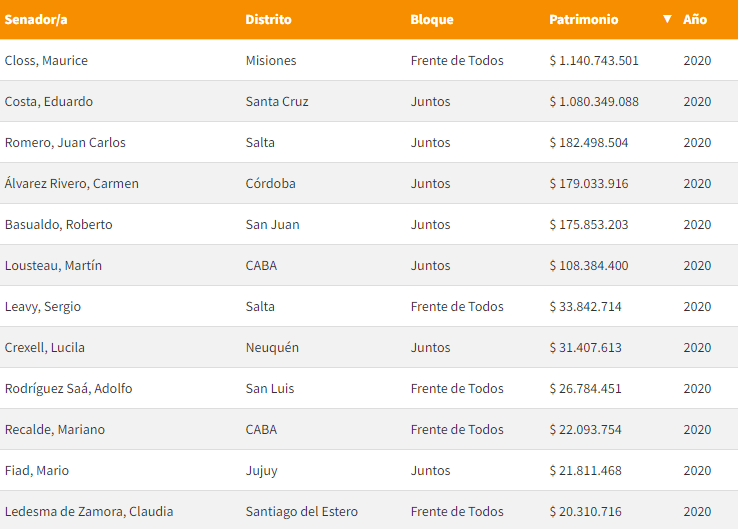739x529 pixels.
Task: Click the Patrimonio column header
Action: click(583, 19)
